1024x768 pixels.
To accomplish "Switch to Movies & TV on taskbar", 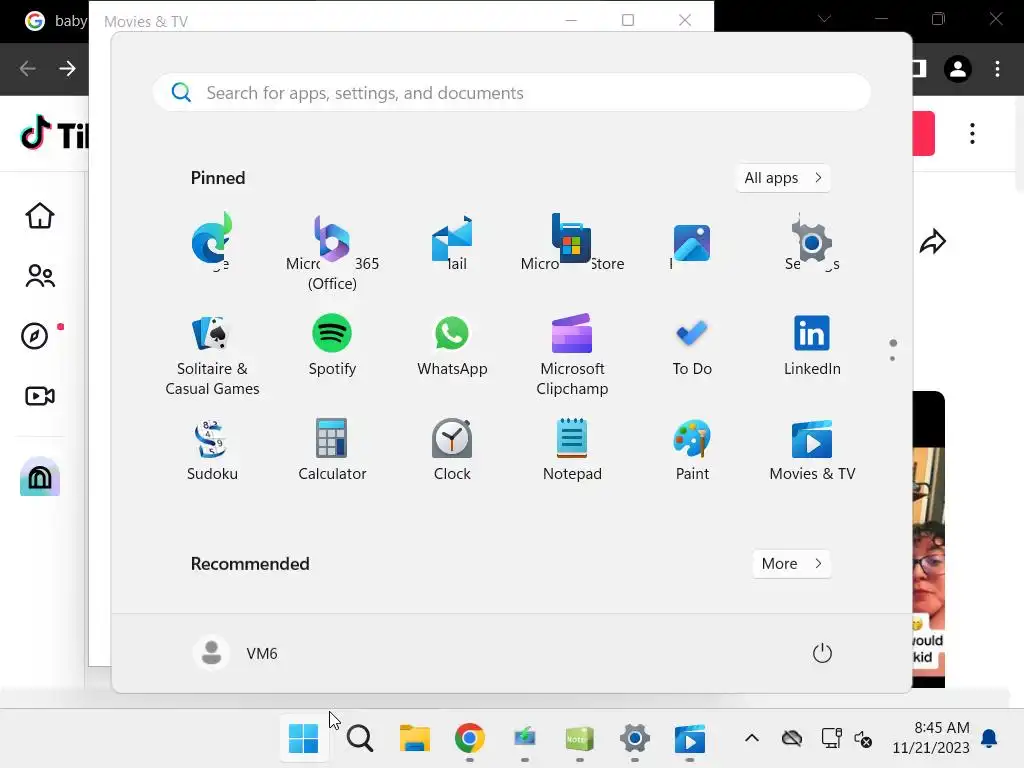I will pyautogui.click(x=690, y=739).
